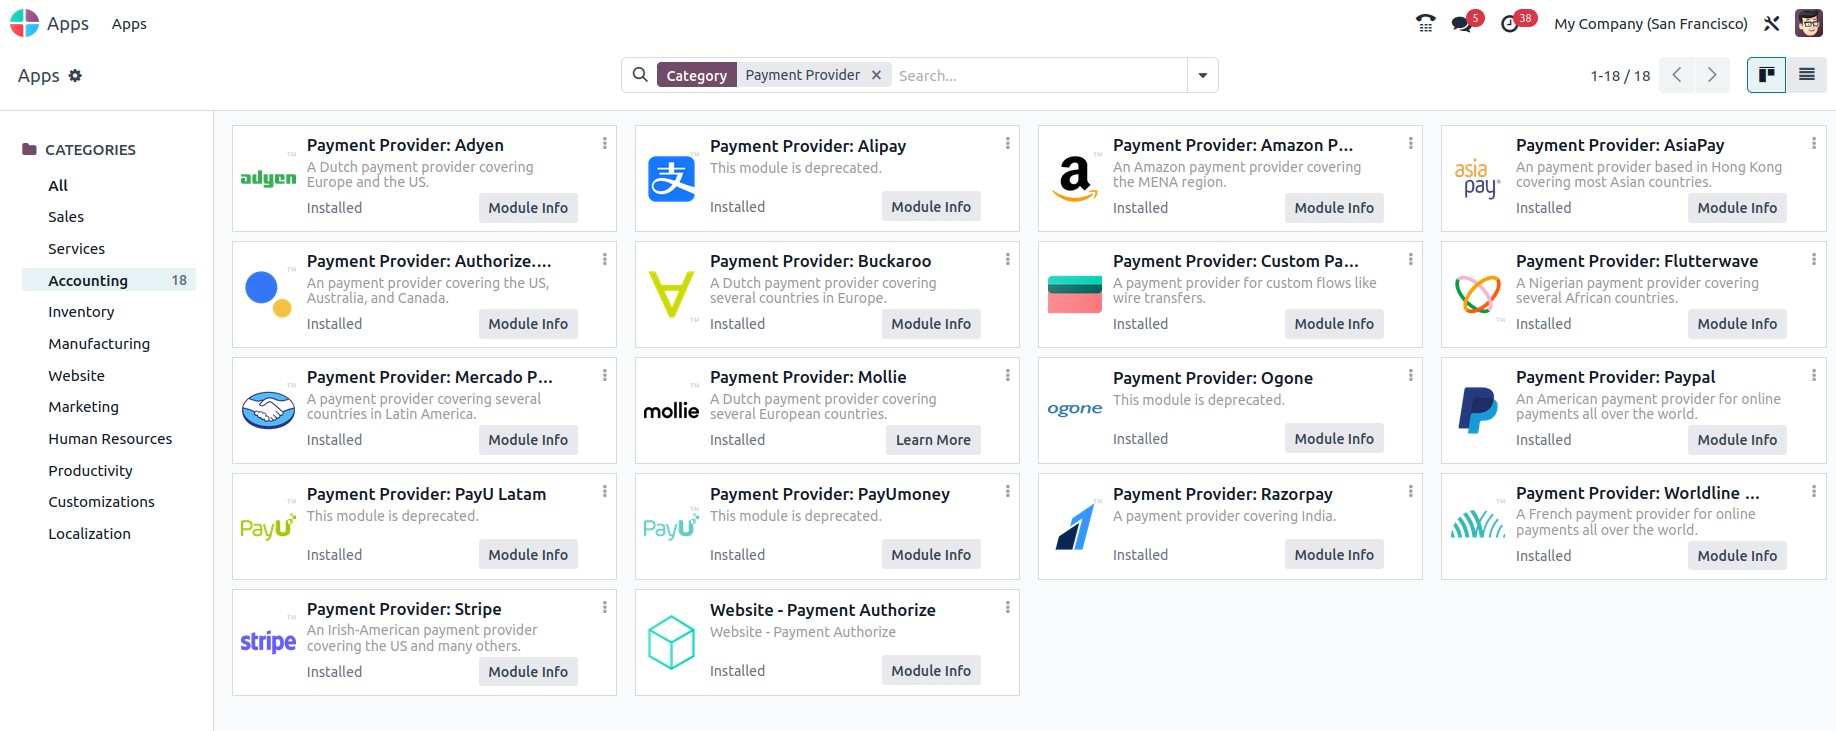1836x731 pixels.
Task: Select the Inventory category
Action: pyautogui.click(x=81, y=312)
